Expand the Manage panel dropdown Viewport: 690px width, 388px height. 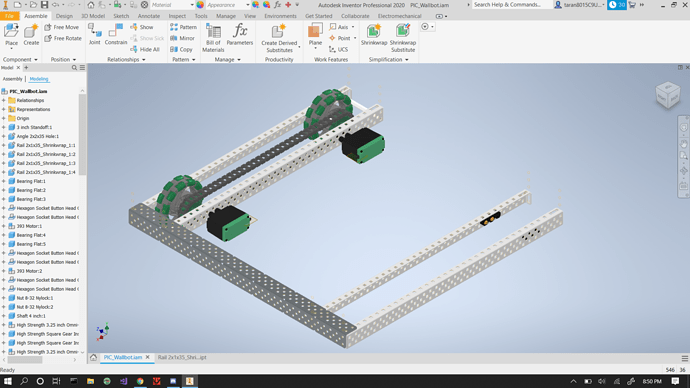[x=239, y=60]
